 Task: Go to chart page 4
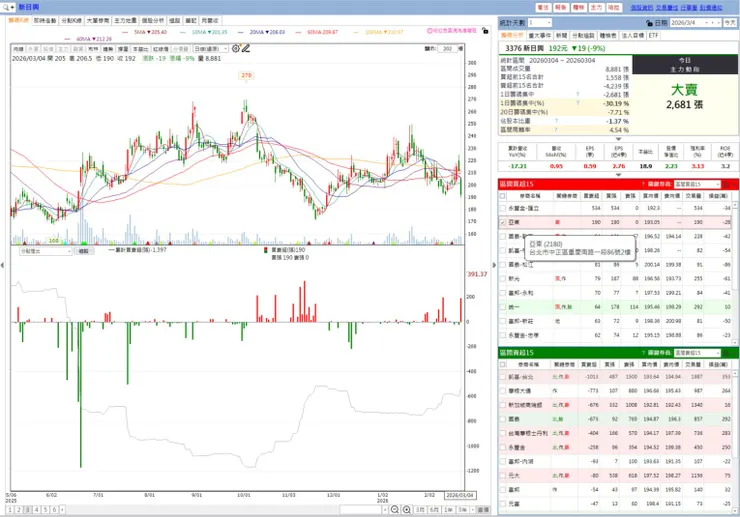tap(36, 509)
